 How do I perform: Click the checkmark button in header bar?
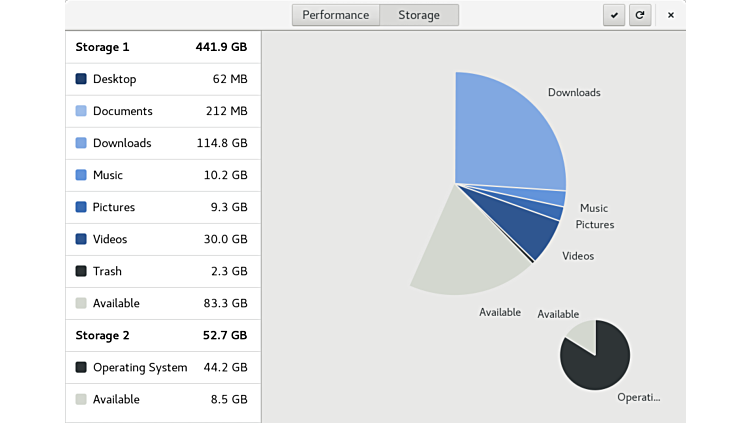coord(614,15)
